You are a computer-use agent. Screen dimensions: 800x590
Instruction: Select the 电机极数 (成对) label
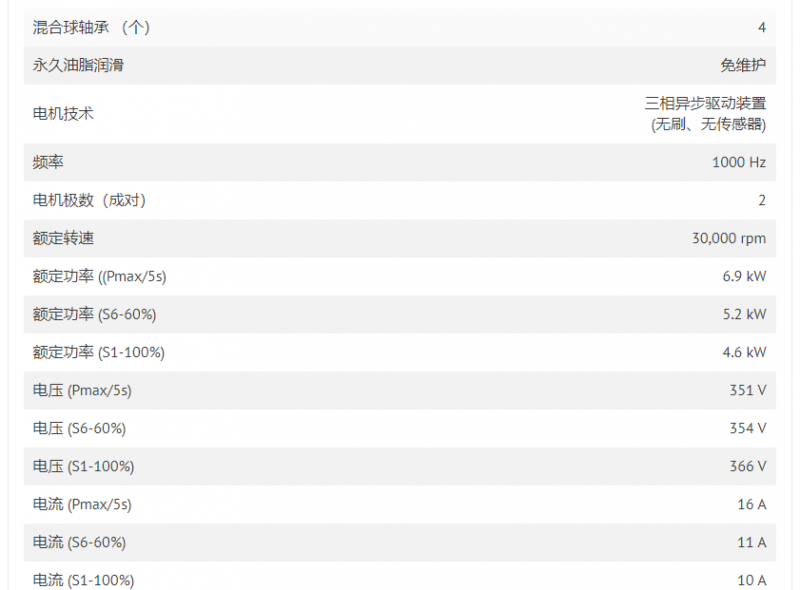89,200
